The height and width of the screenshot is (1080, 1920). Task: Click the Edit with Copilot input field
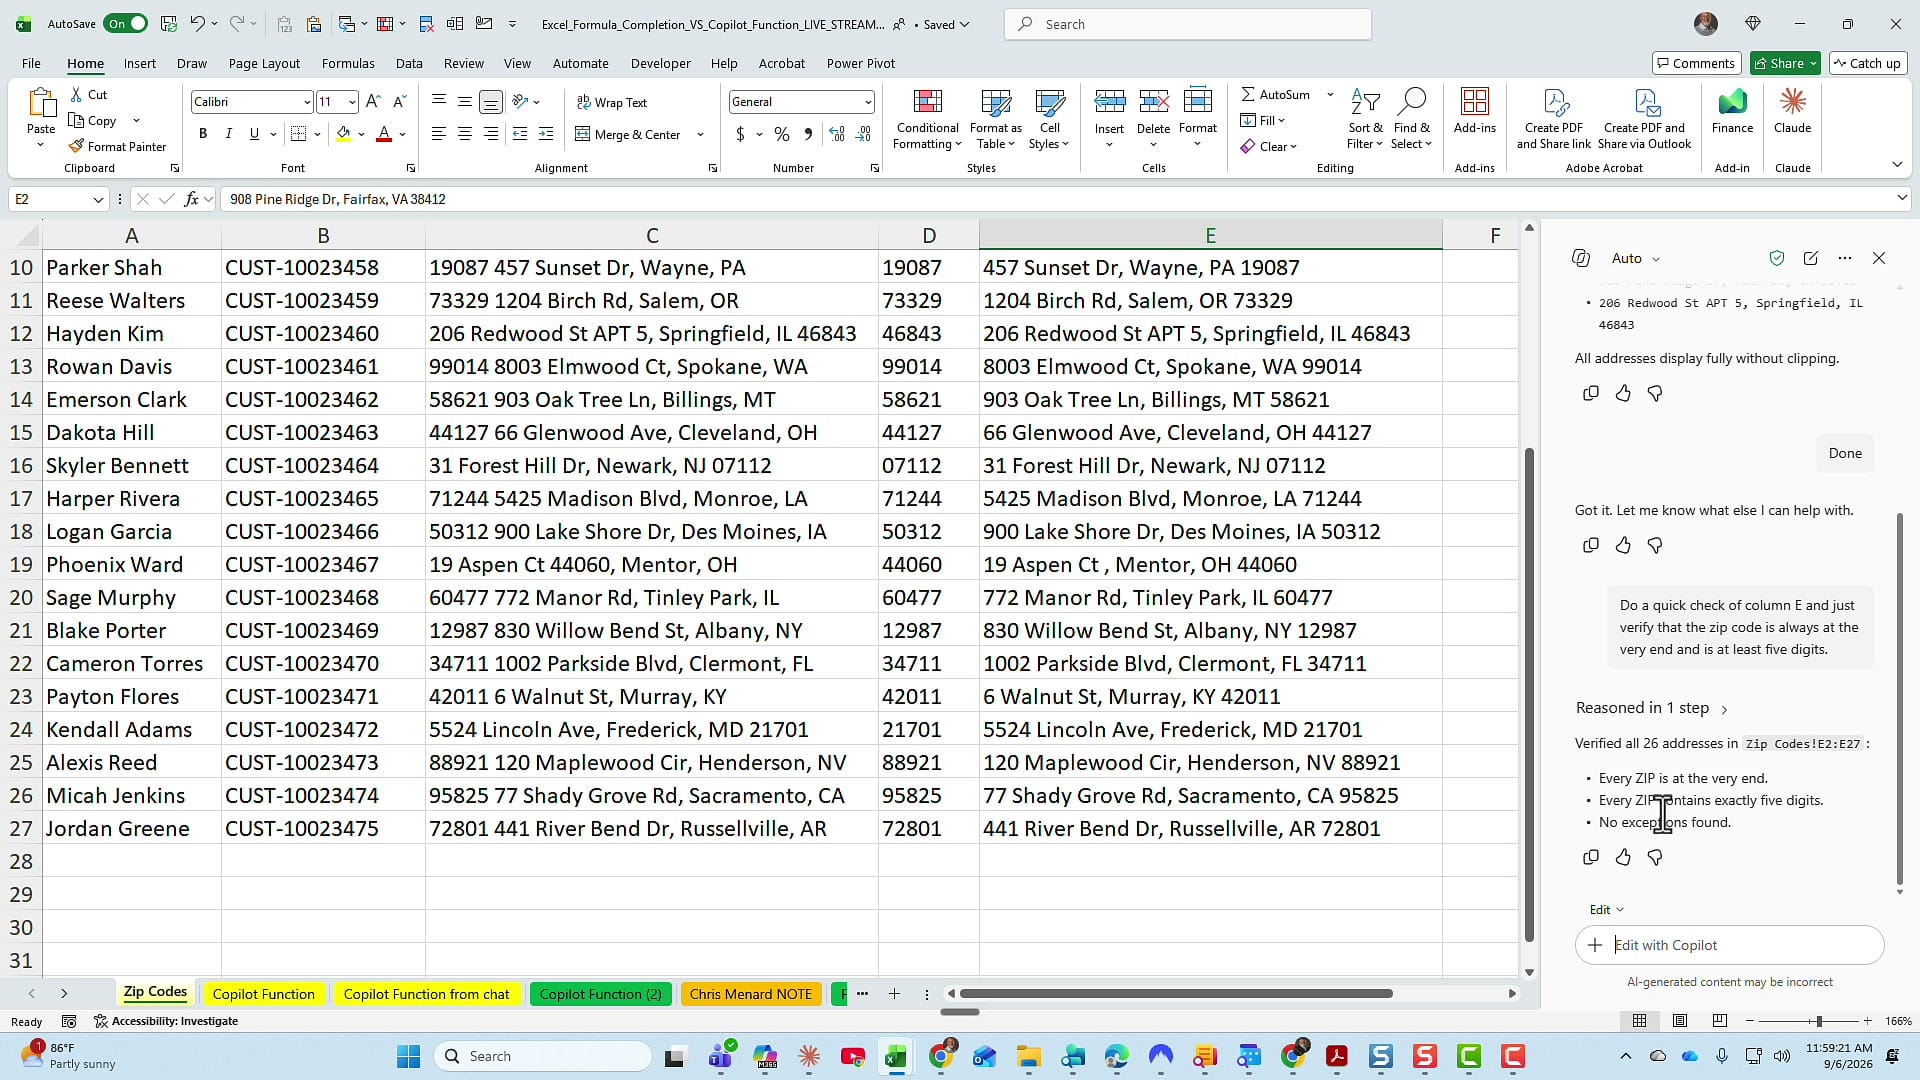[x=1730, y=945]
